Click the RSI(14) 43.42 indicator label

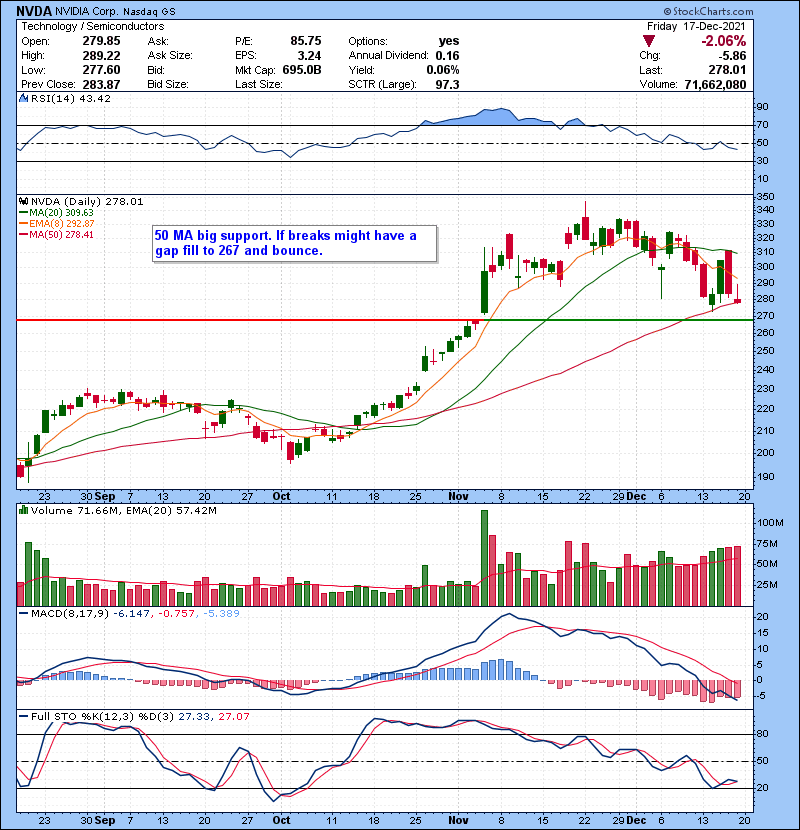coord(70,98)
